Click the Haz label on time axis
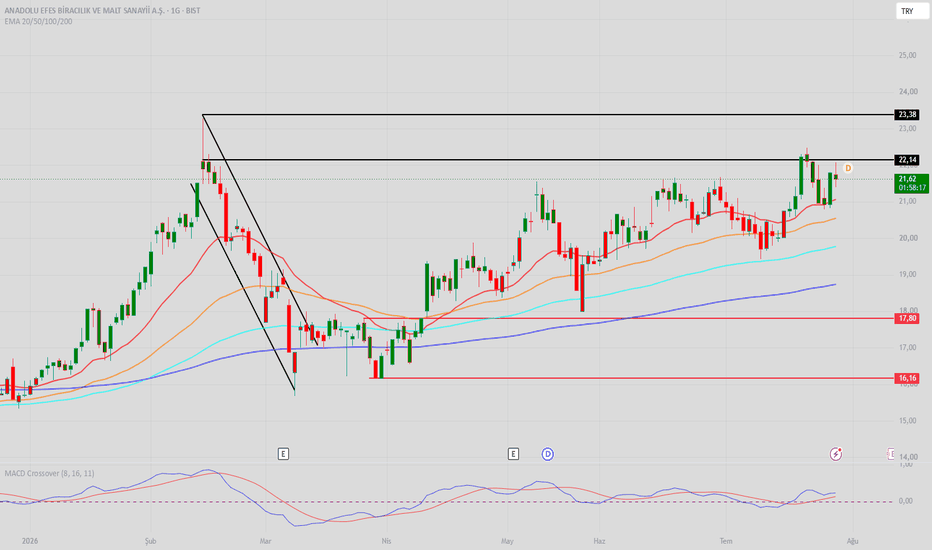 [599, 541]
